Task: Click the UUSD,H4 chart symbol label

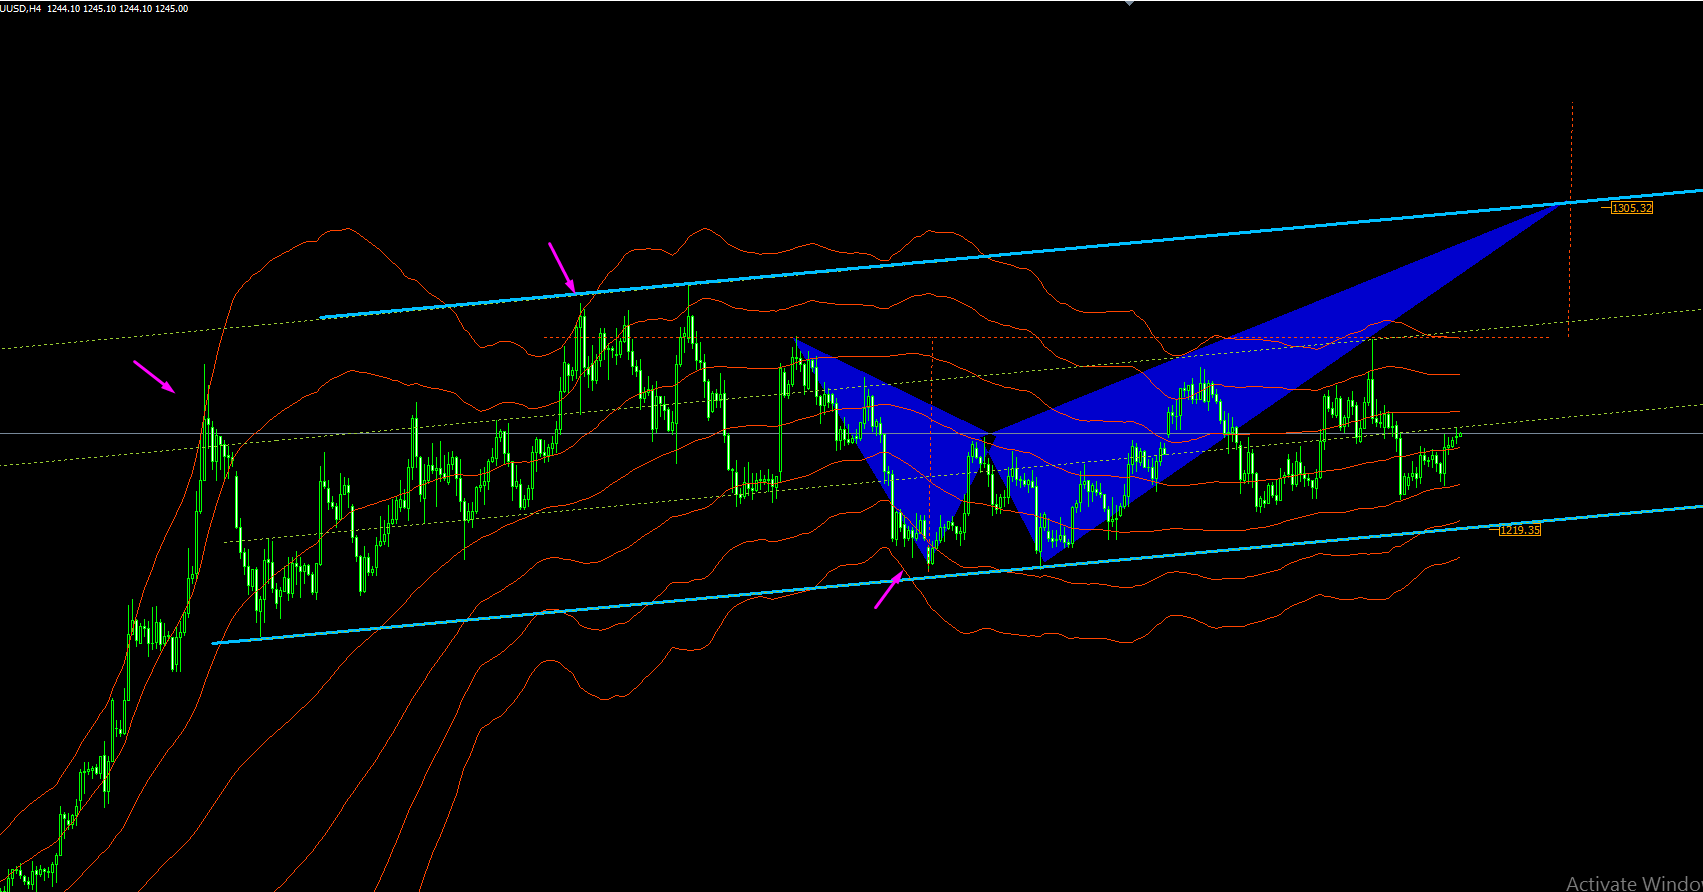Action: tap(21, 9)
